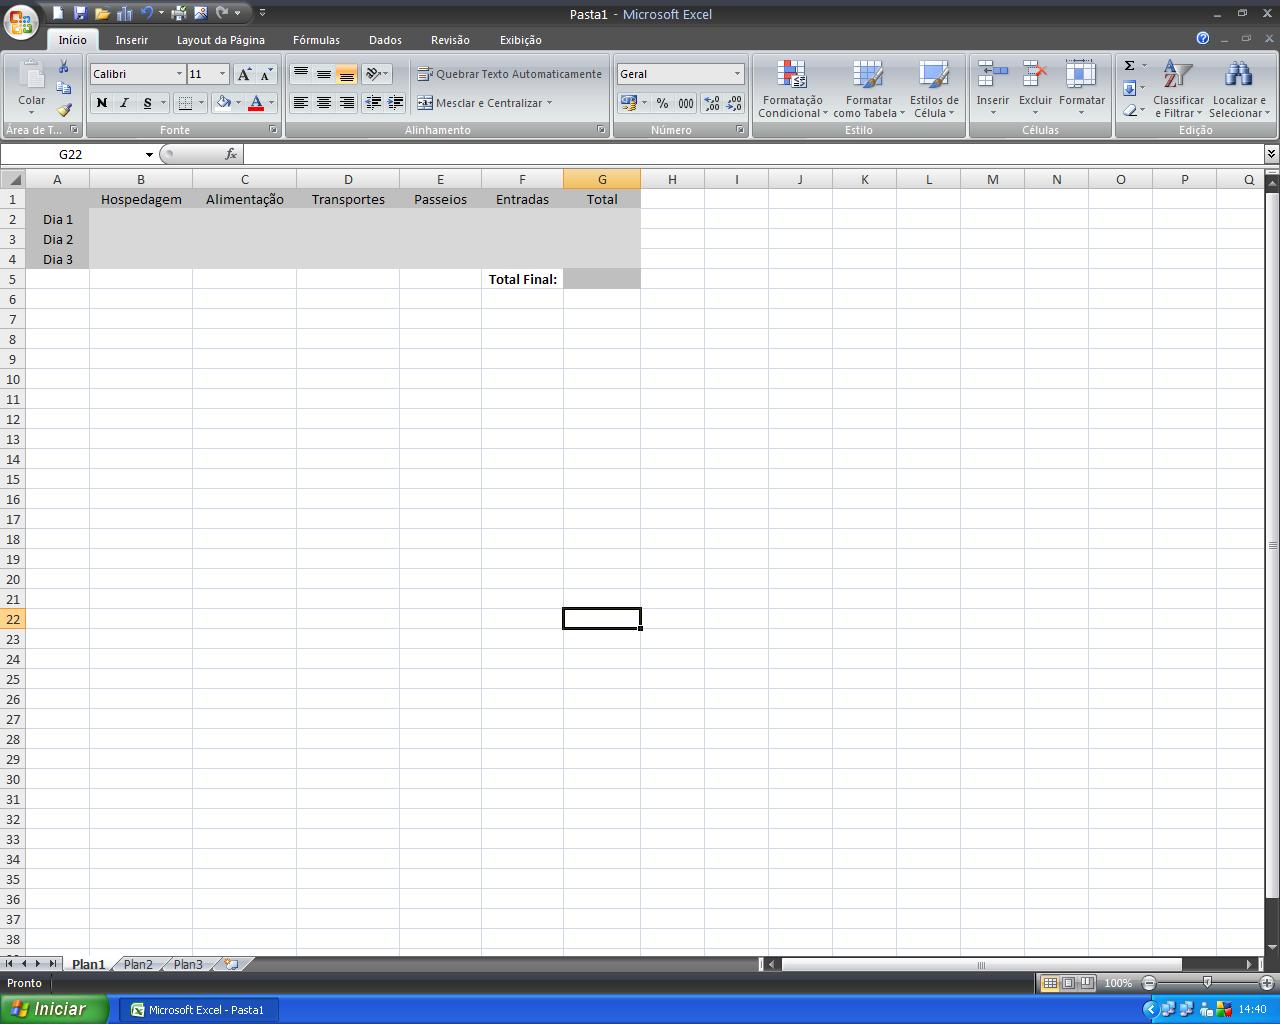Open the font name Calibri dropdown
This screenshot has width=1280, height=1024.
179,74
